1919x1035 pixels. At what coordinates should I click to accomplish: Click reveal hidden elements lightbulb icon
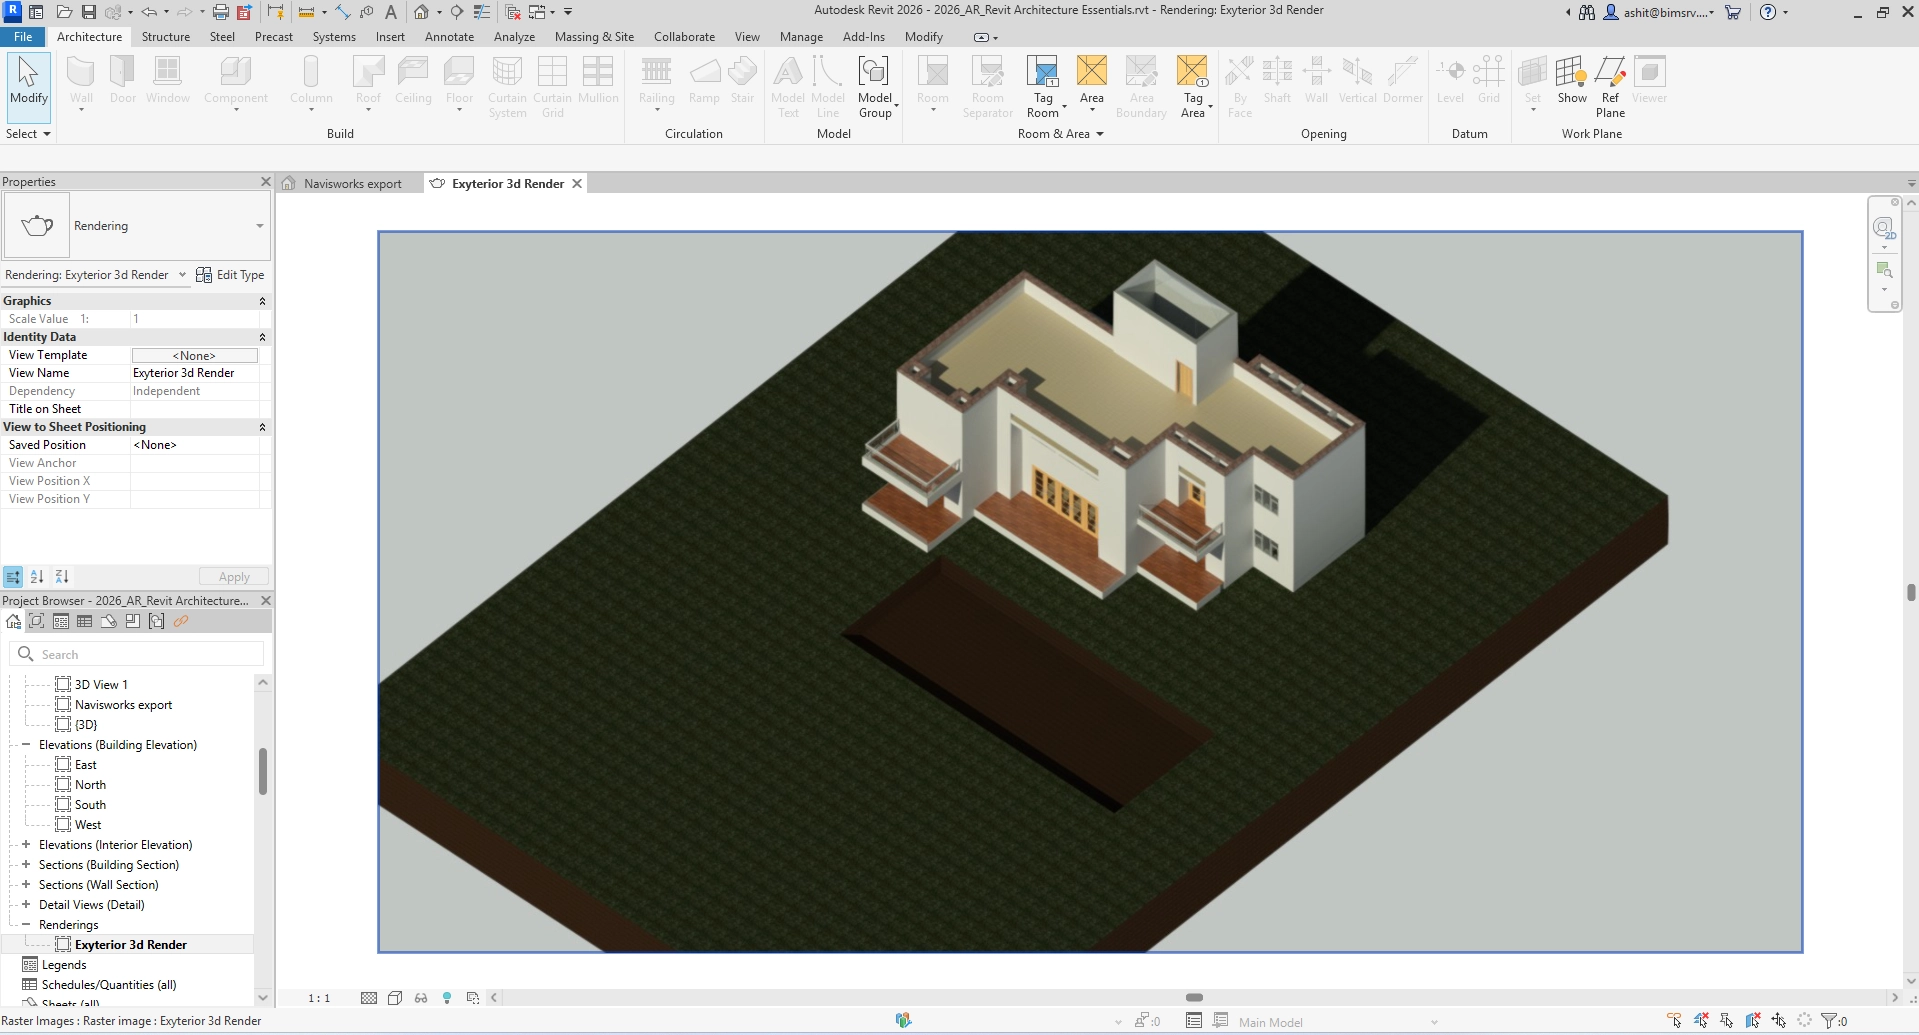pos(447,998)
